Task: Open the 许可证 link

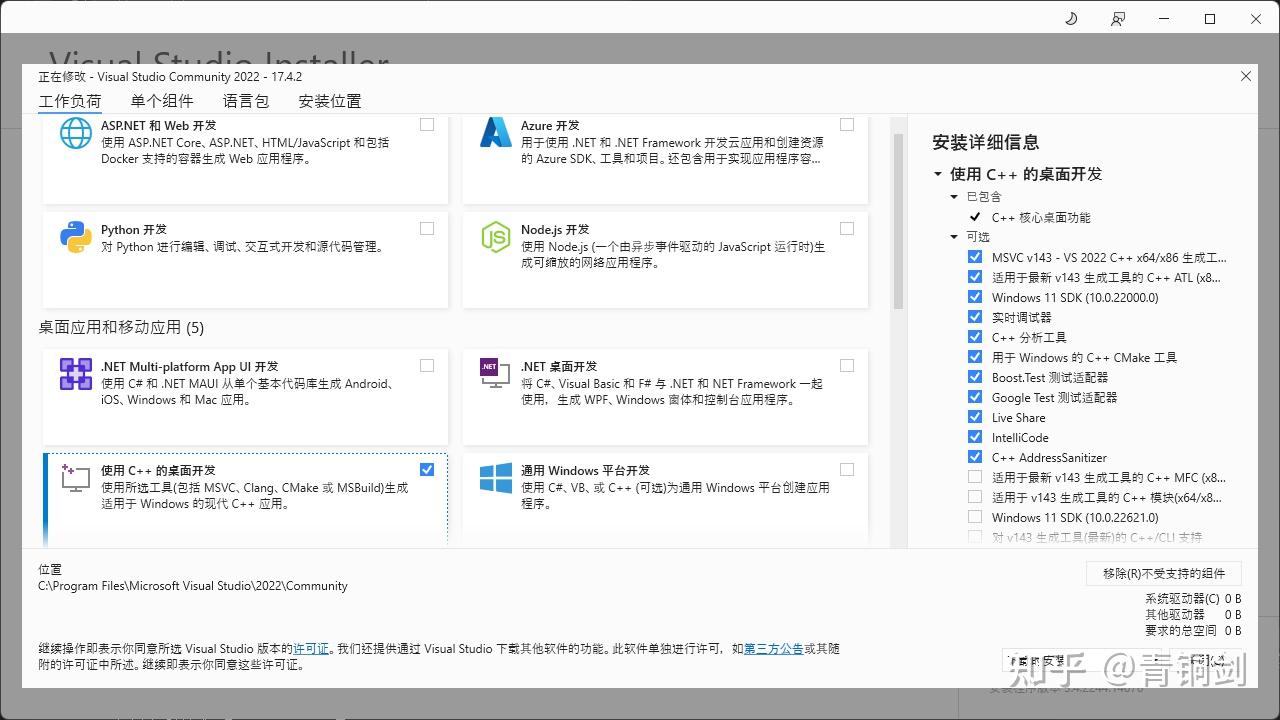Action: coord(312,648)
